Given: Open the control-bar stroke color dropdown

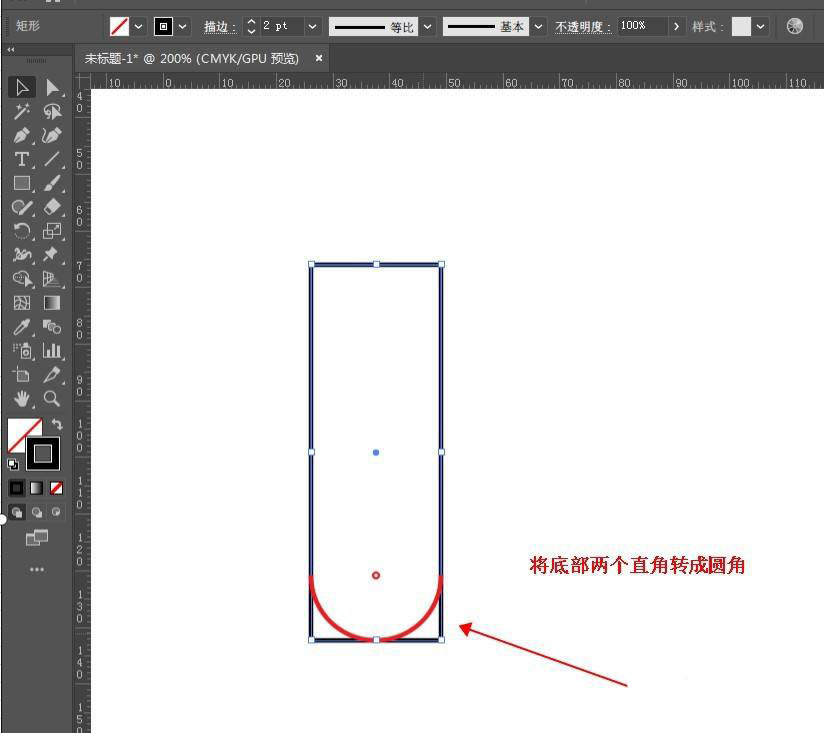Looking at the screenshot, I should coord(182,26).
